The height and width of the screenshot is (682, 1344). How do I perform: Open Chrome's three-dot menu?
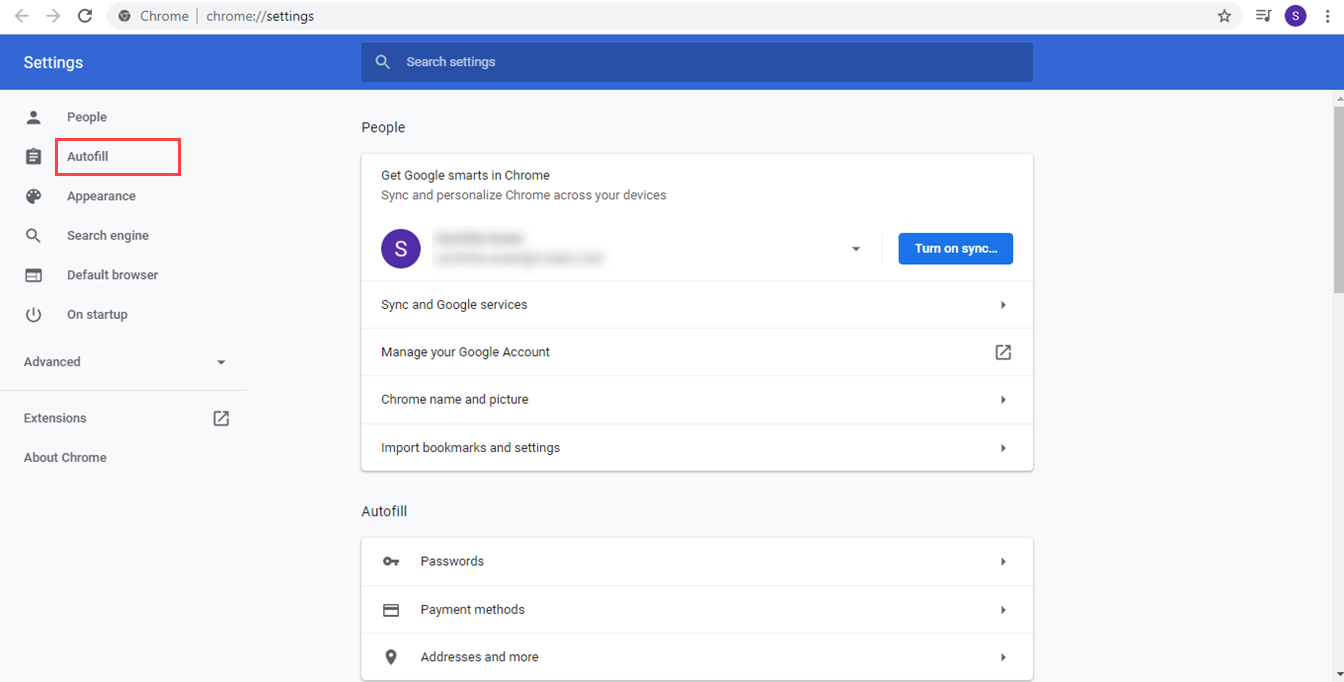pos(1326,16)
